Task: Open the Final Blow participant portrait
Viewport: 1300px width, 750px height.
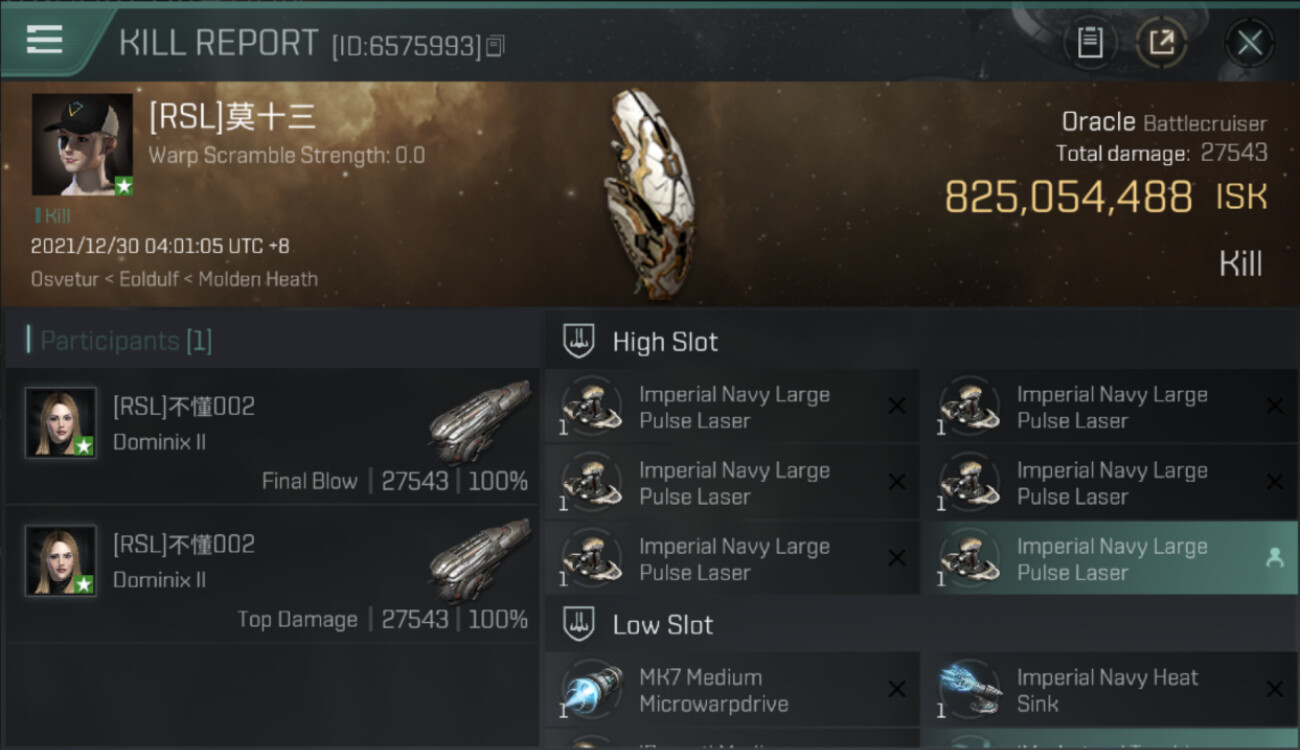Action: [x=61, y=423]
